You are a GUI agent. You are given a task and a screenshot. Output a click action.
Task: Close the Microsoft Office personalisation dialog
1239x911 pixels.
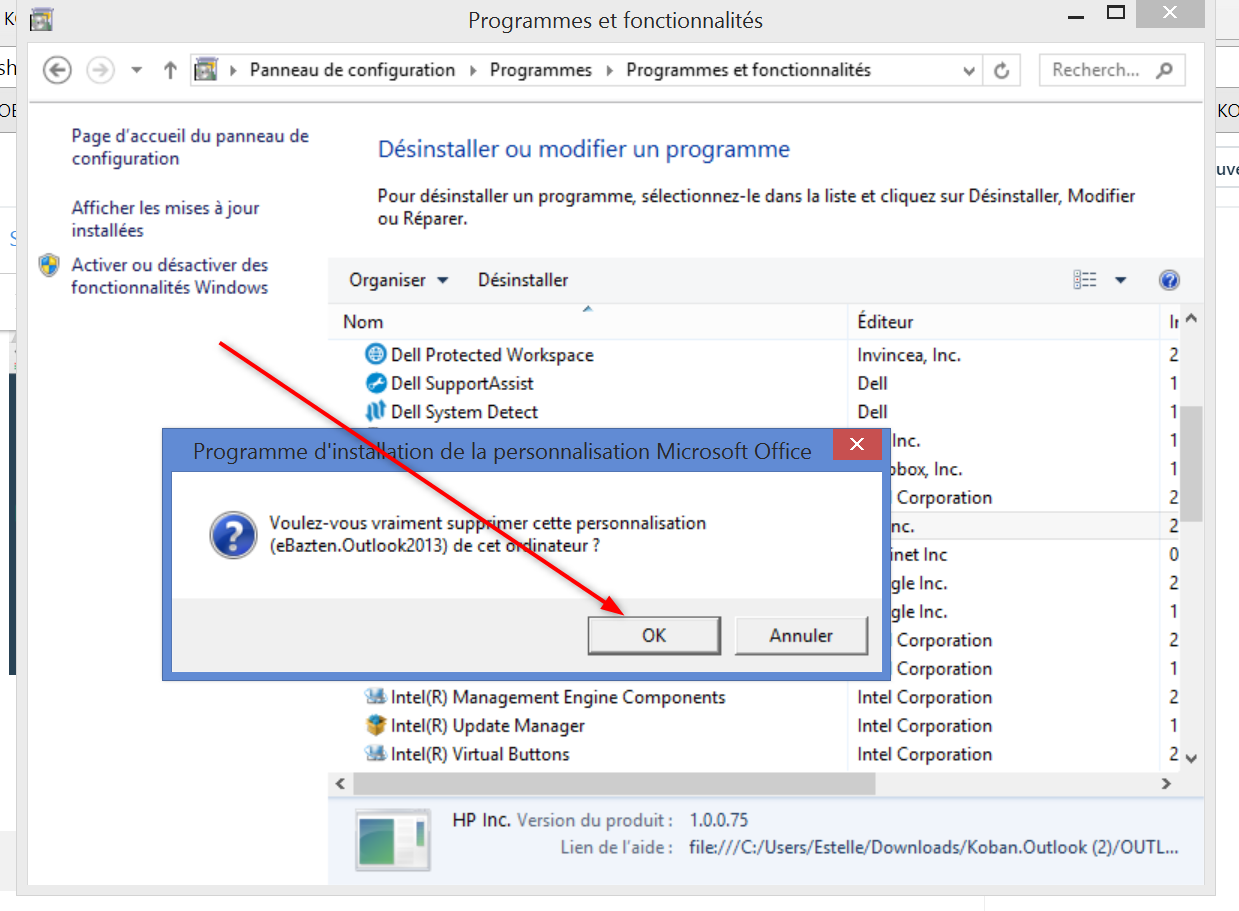coord(857,445)
